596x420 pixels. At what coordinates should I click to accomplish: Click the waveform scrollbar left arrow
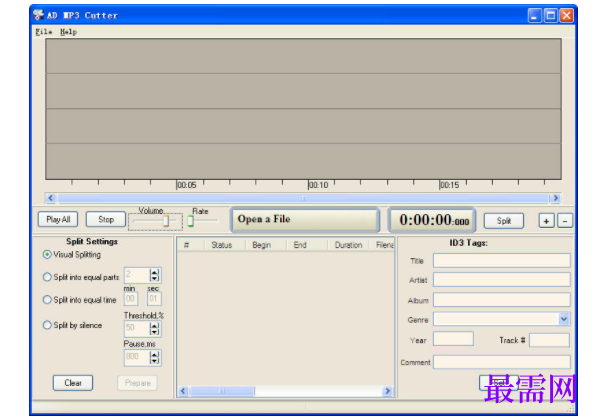51,198
